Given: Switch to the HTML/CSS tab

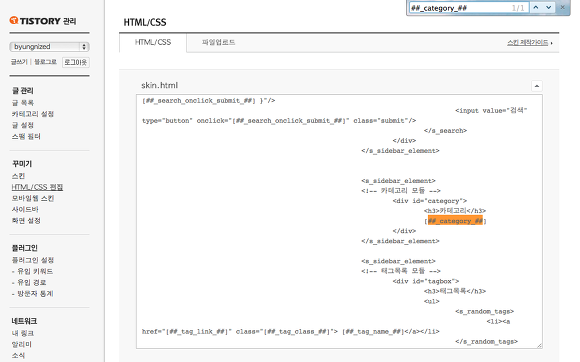Looking at the screenshot, I should click(x=153, y=42).
